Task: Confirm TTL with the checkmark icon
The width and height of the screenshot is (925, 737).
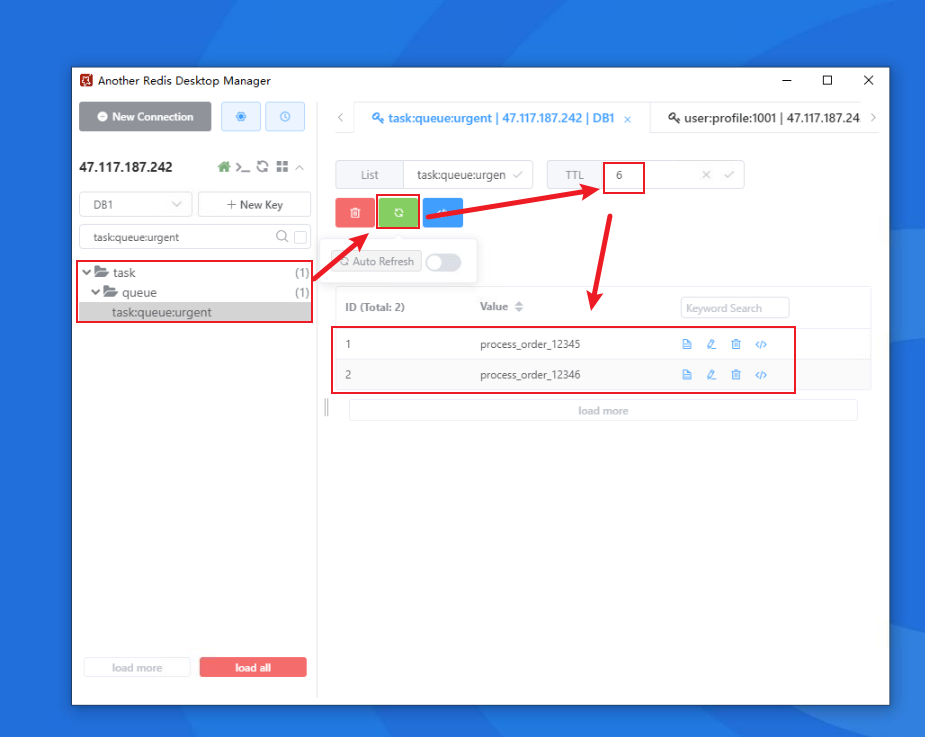Action: point(729,175)
